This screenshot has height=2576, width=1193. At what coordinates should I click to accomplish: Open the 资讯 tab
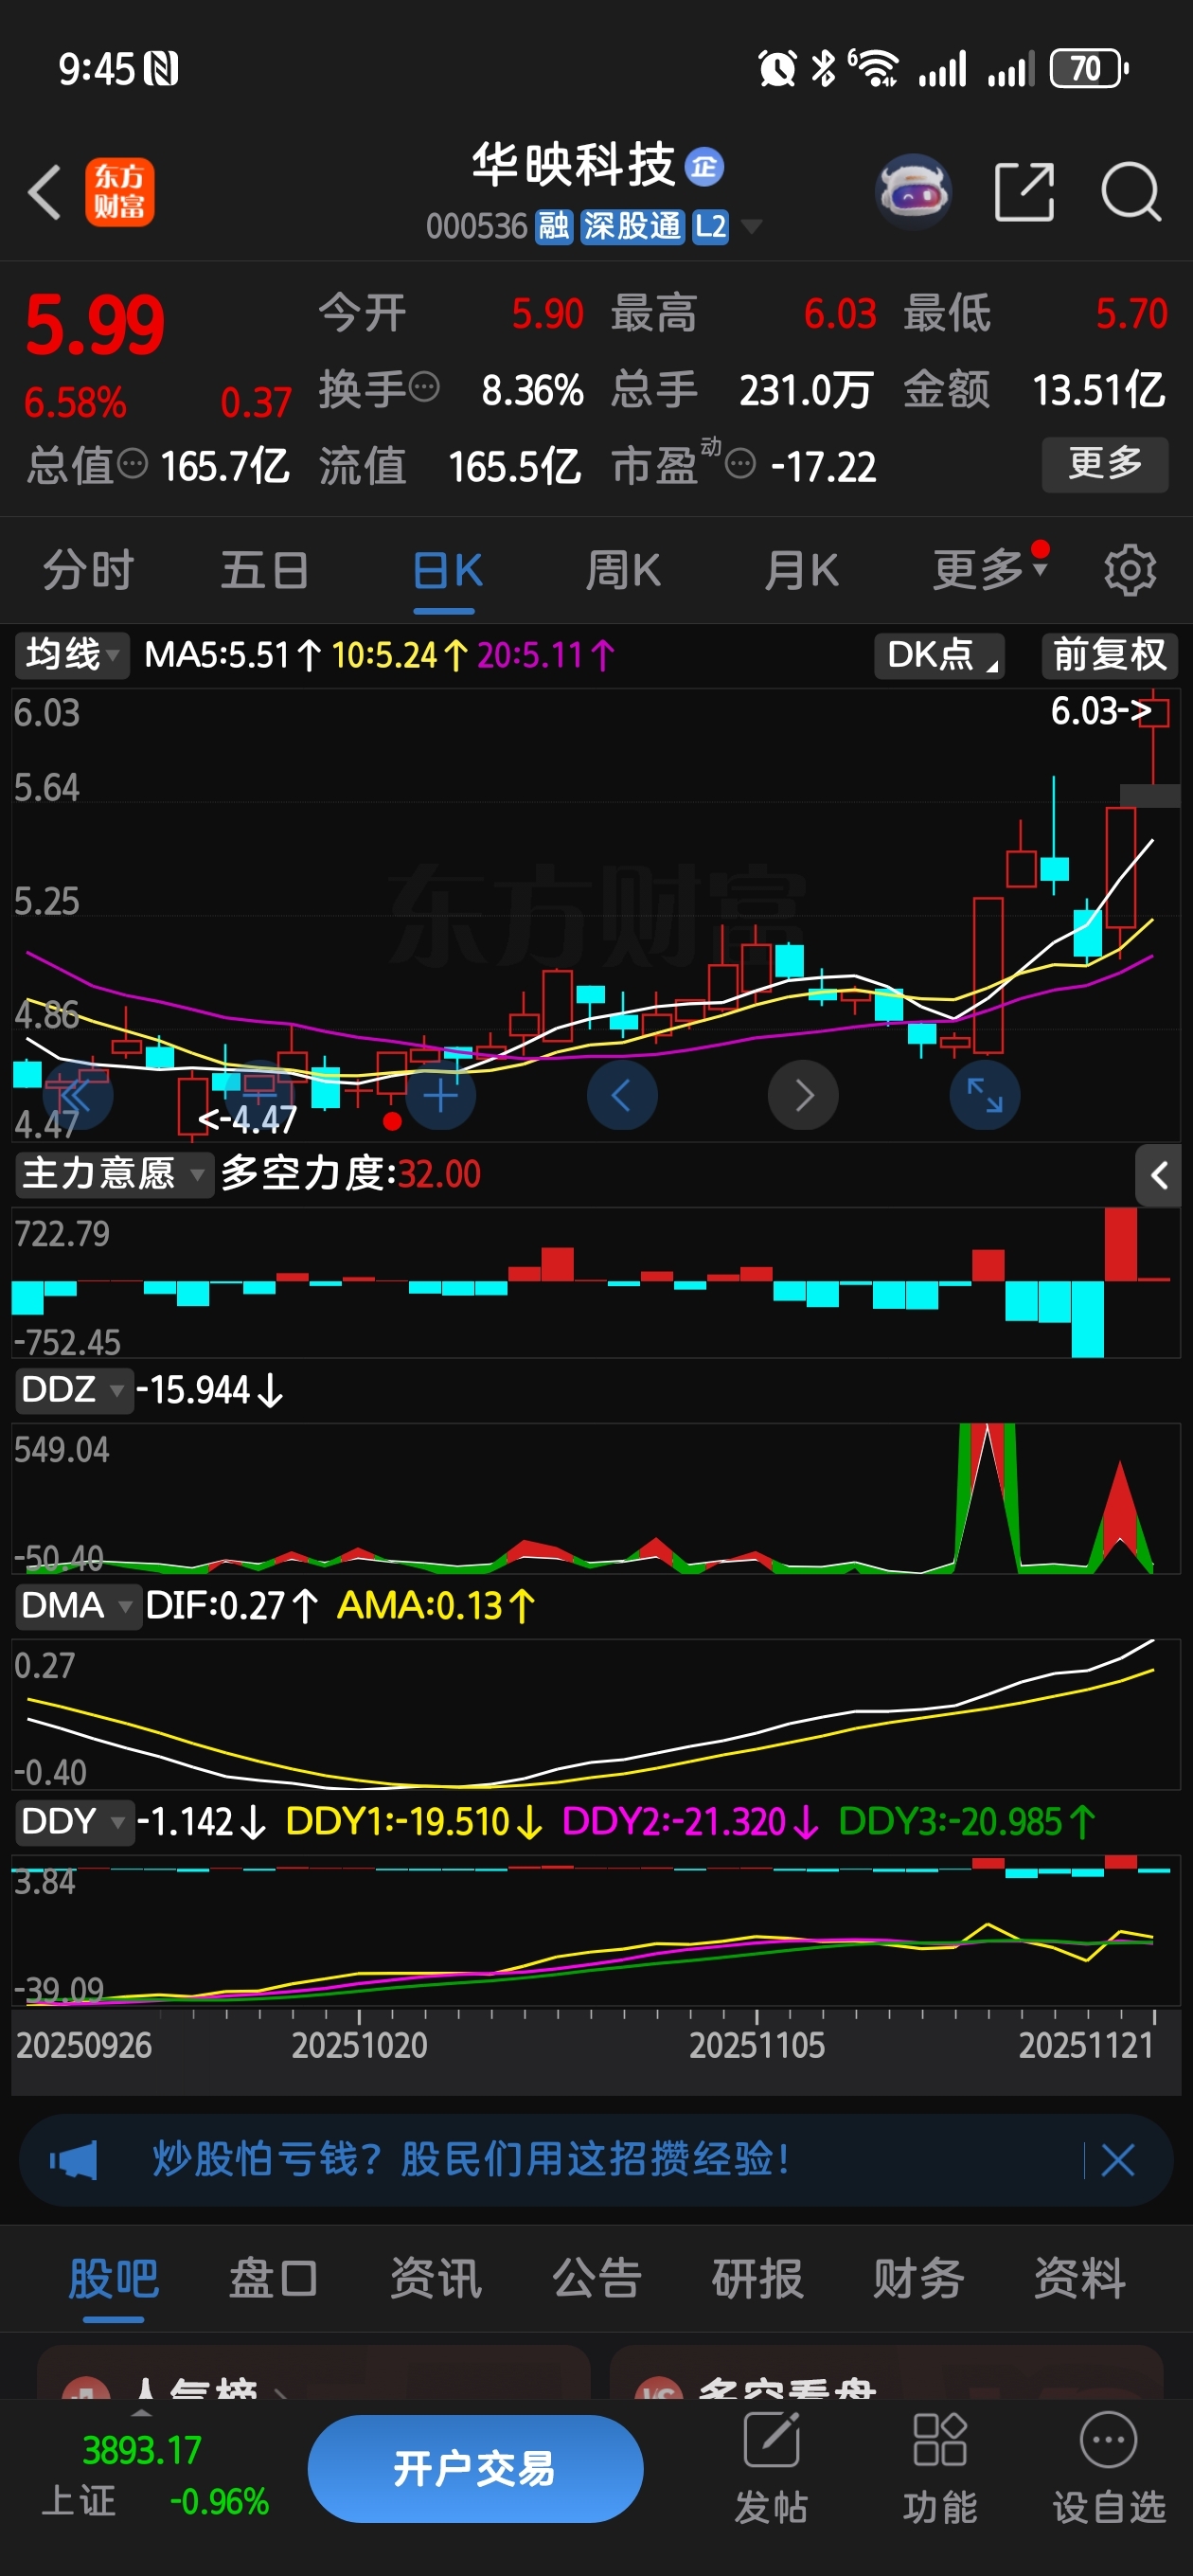click(x=435, y=2280)
